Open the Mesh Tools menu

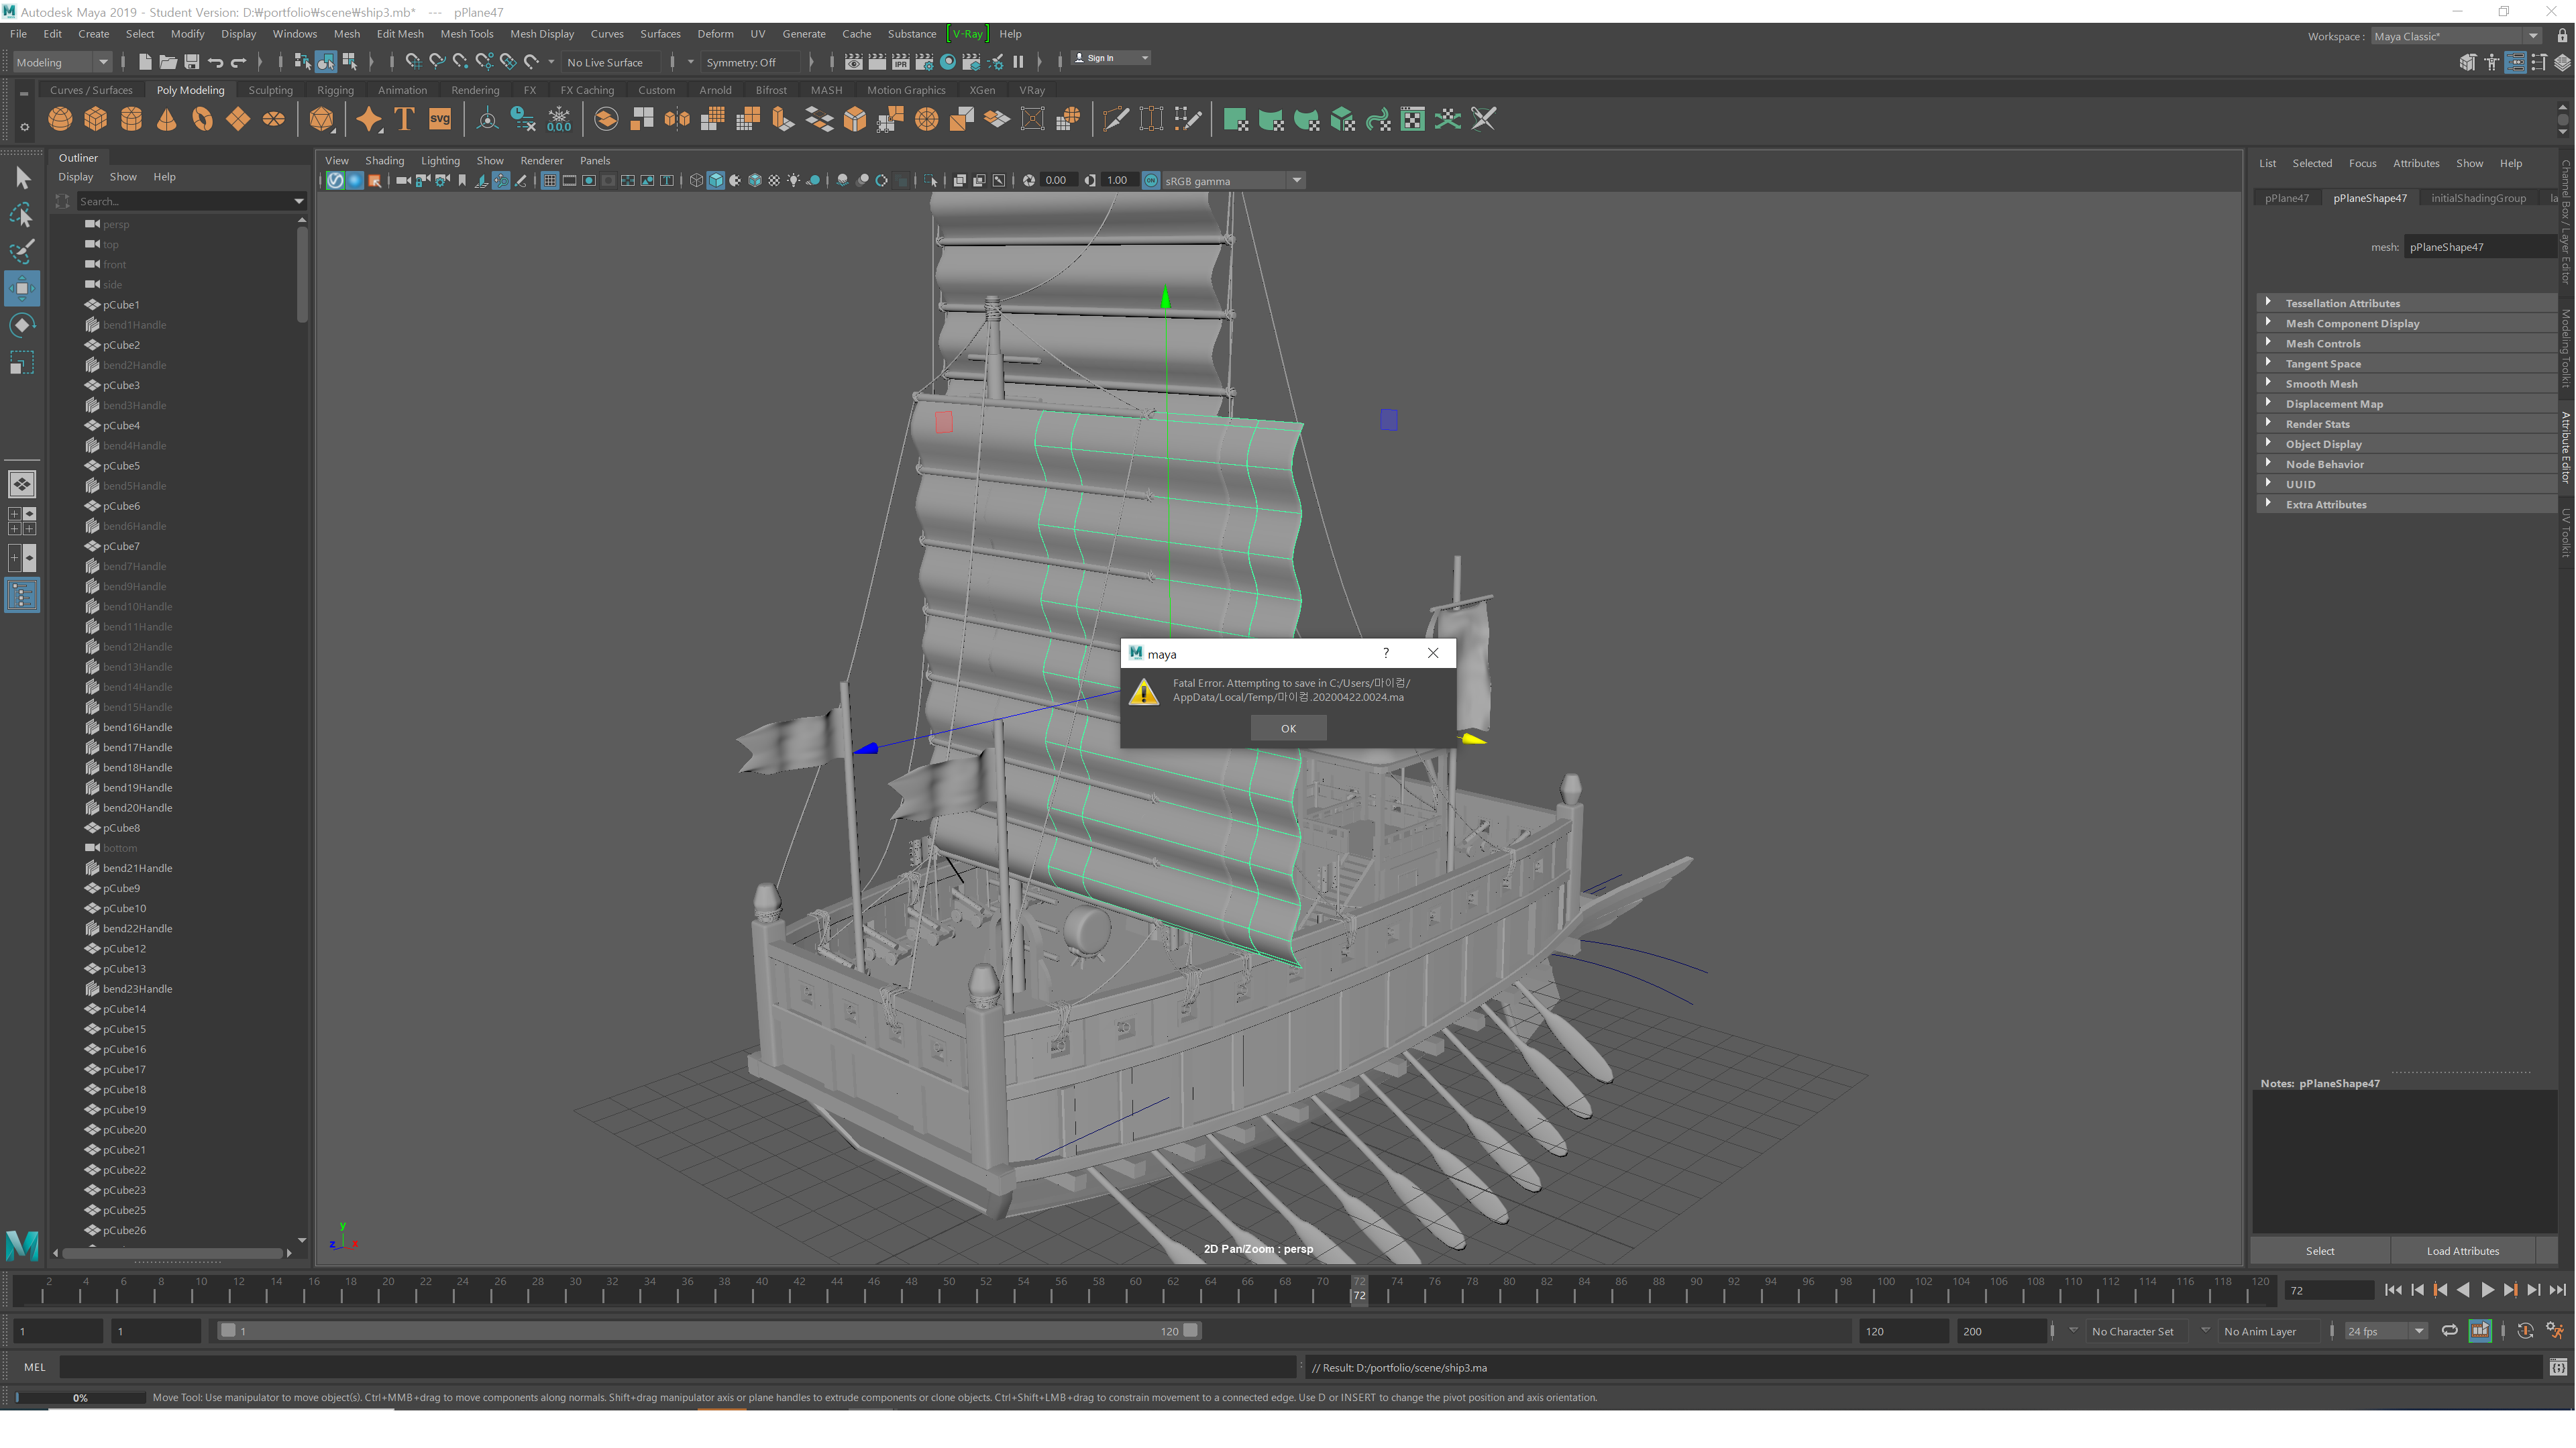point(466,33)
